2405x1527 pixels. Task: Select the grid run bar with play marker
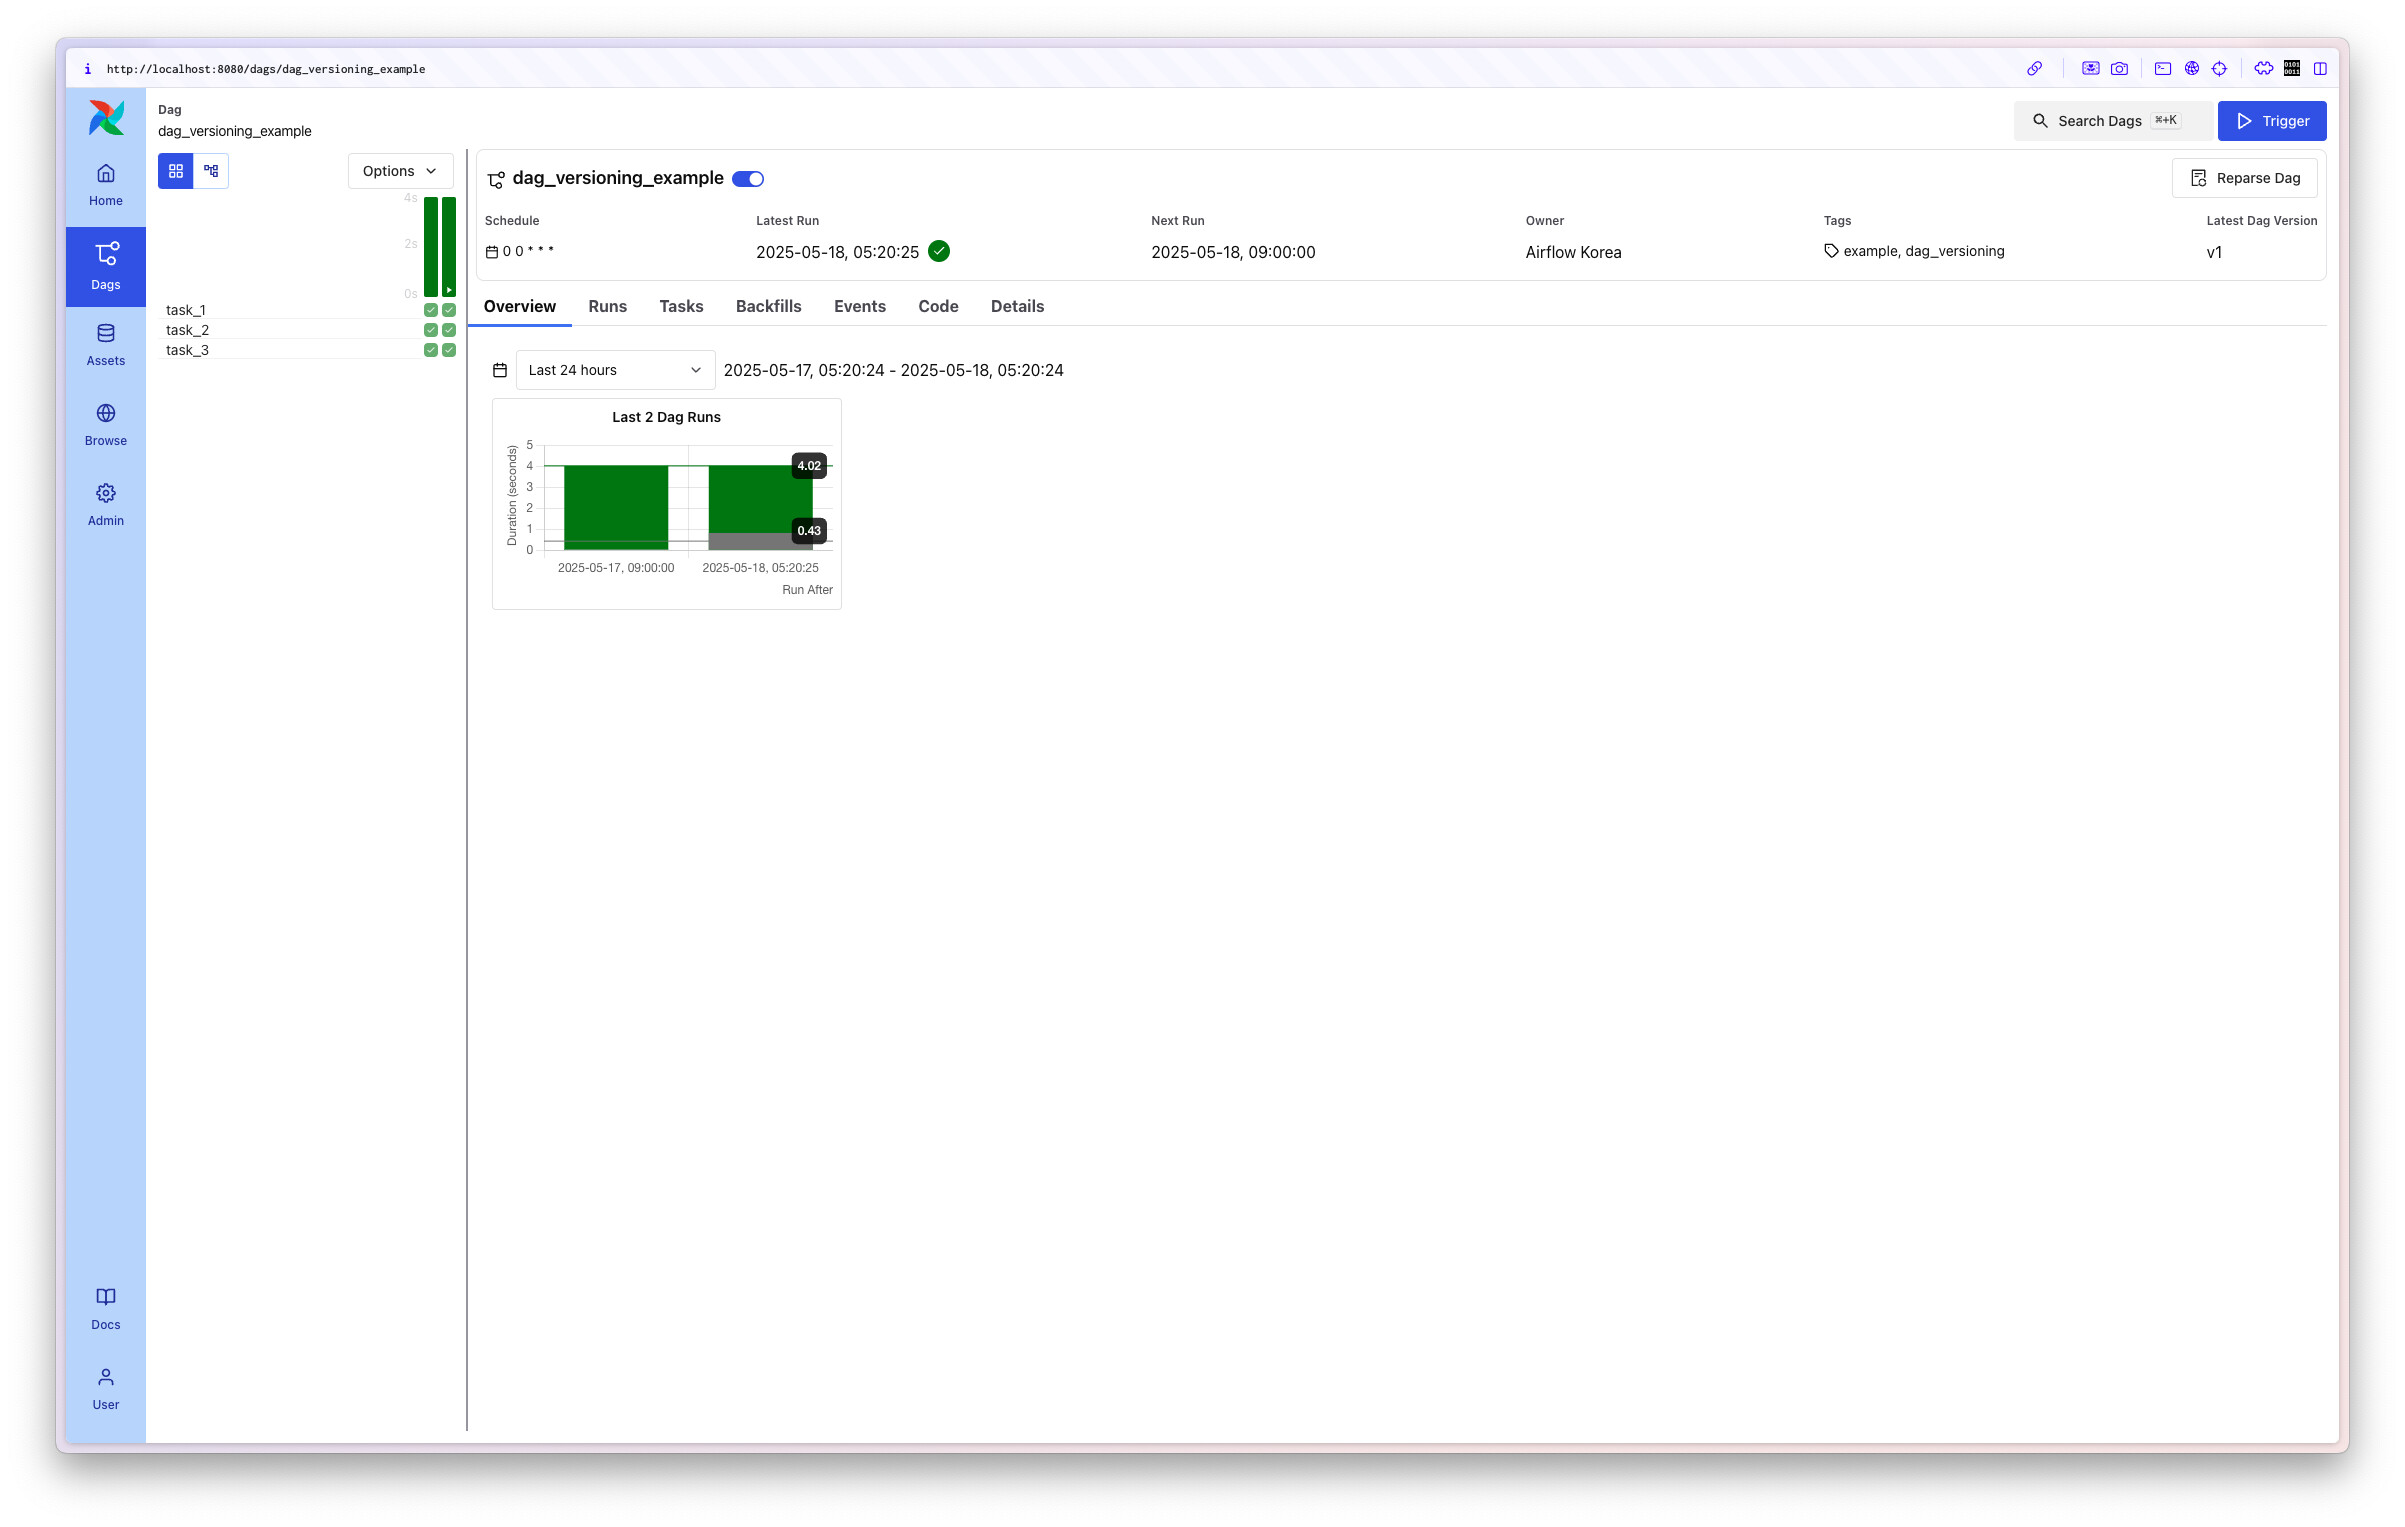tap(449, 246)
